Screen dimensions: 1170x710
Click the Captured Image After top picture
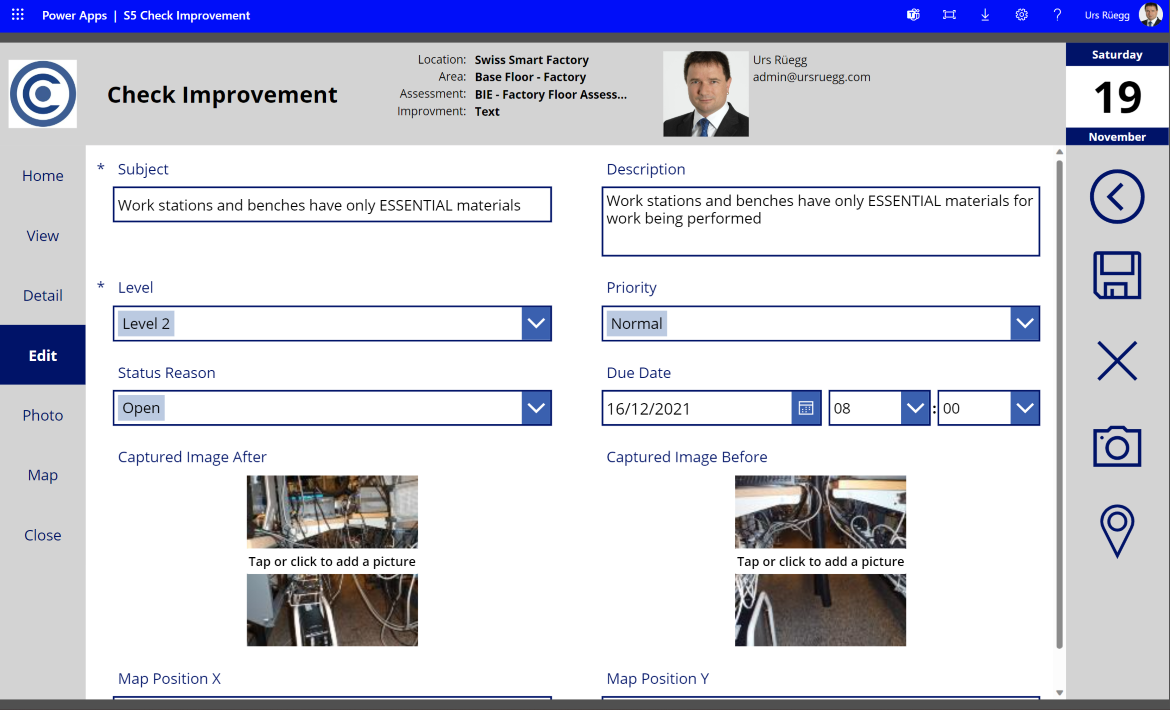coord(332,512)
